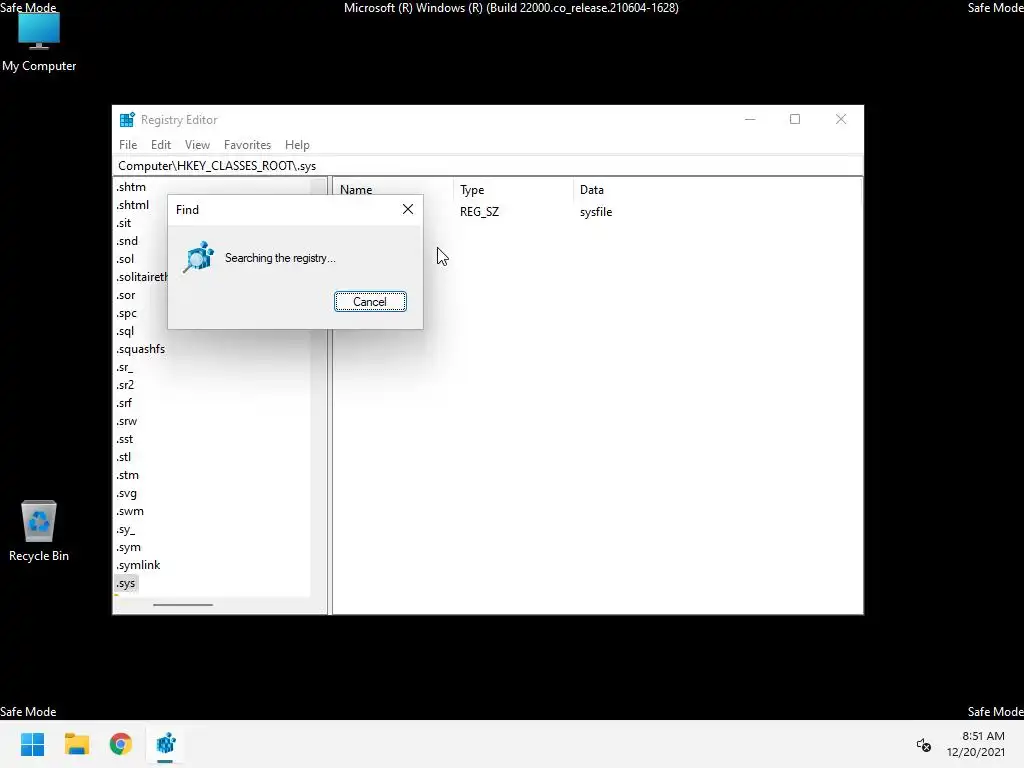The width and height of the screenshot is (1024, 768).
Task: Minimize the Registry Editor window
Action: [750, 120]
